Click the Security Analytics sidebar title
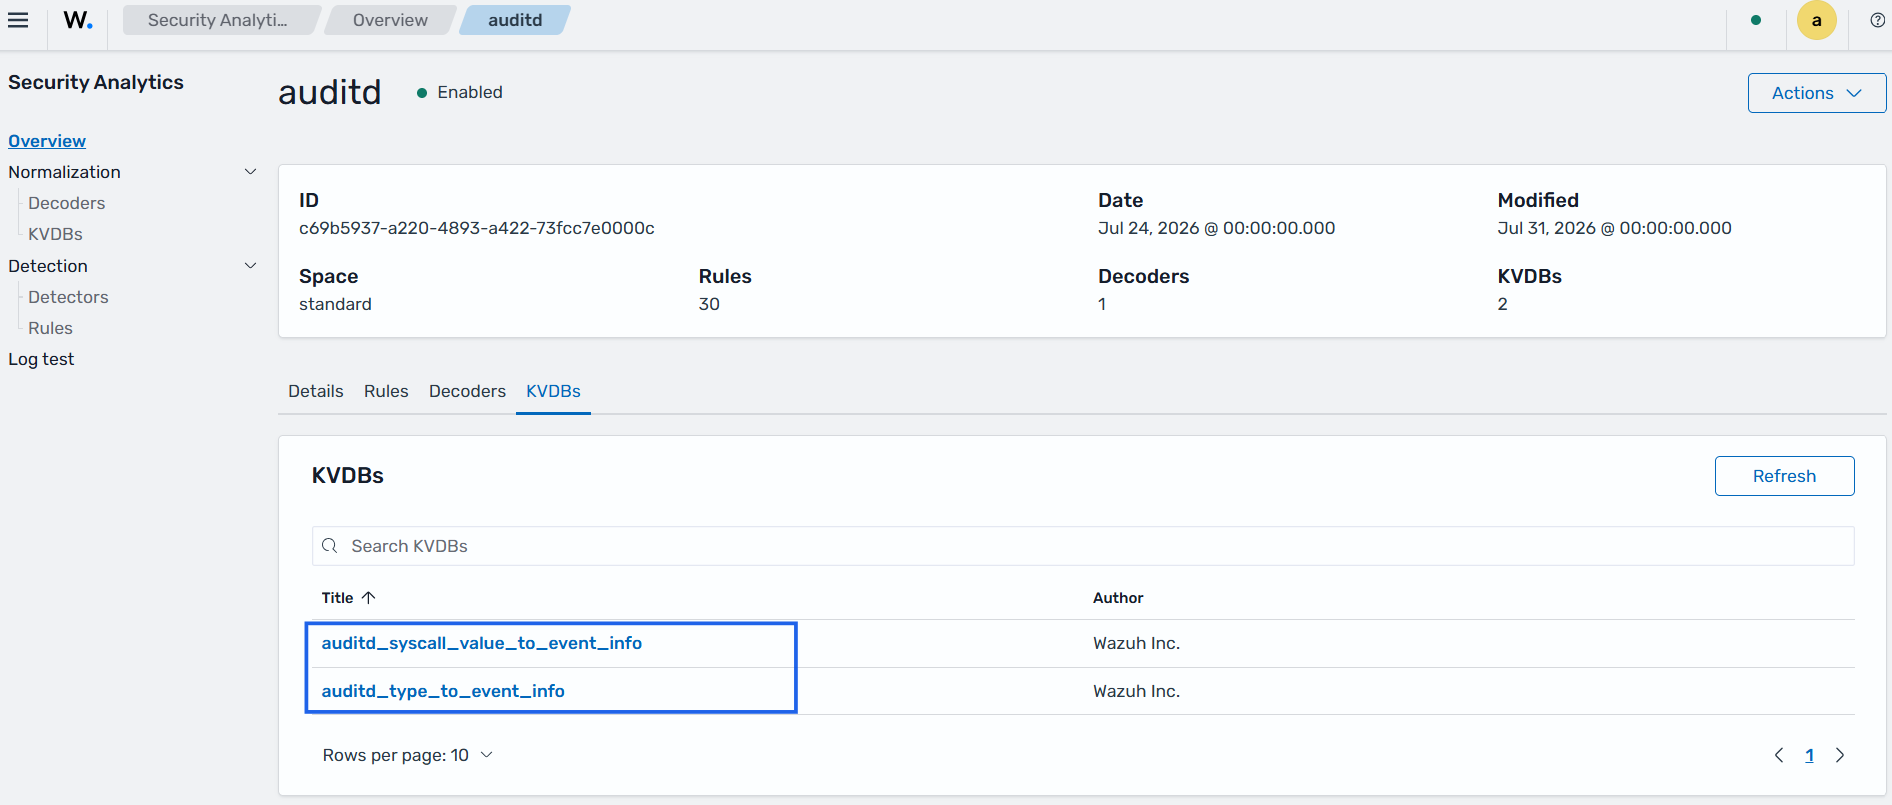The height and width of the screenshot is (805, 1892). click(96, 82)
